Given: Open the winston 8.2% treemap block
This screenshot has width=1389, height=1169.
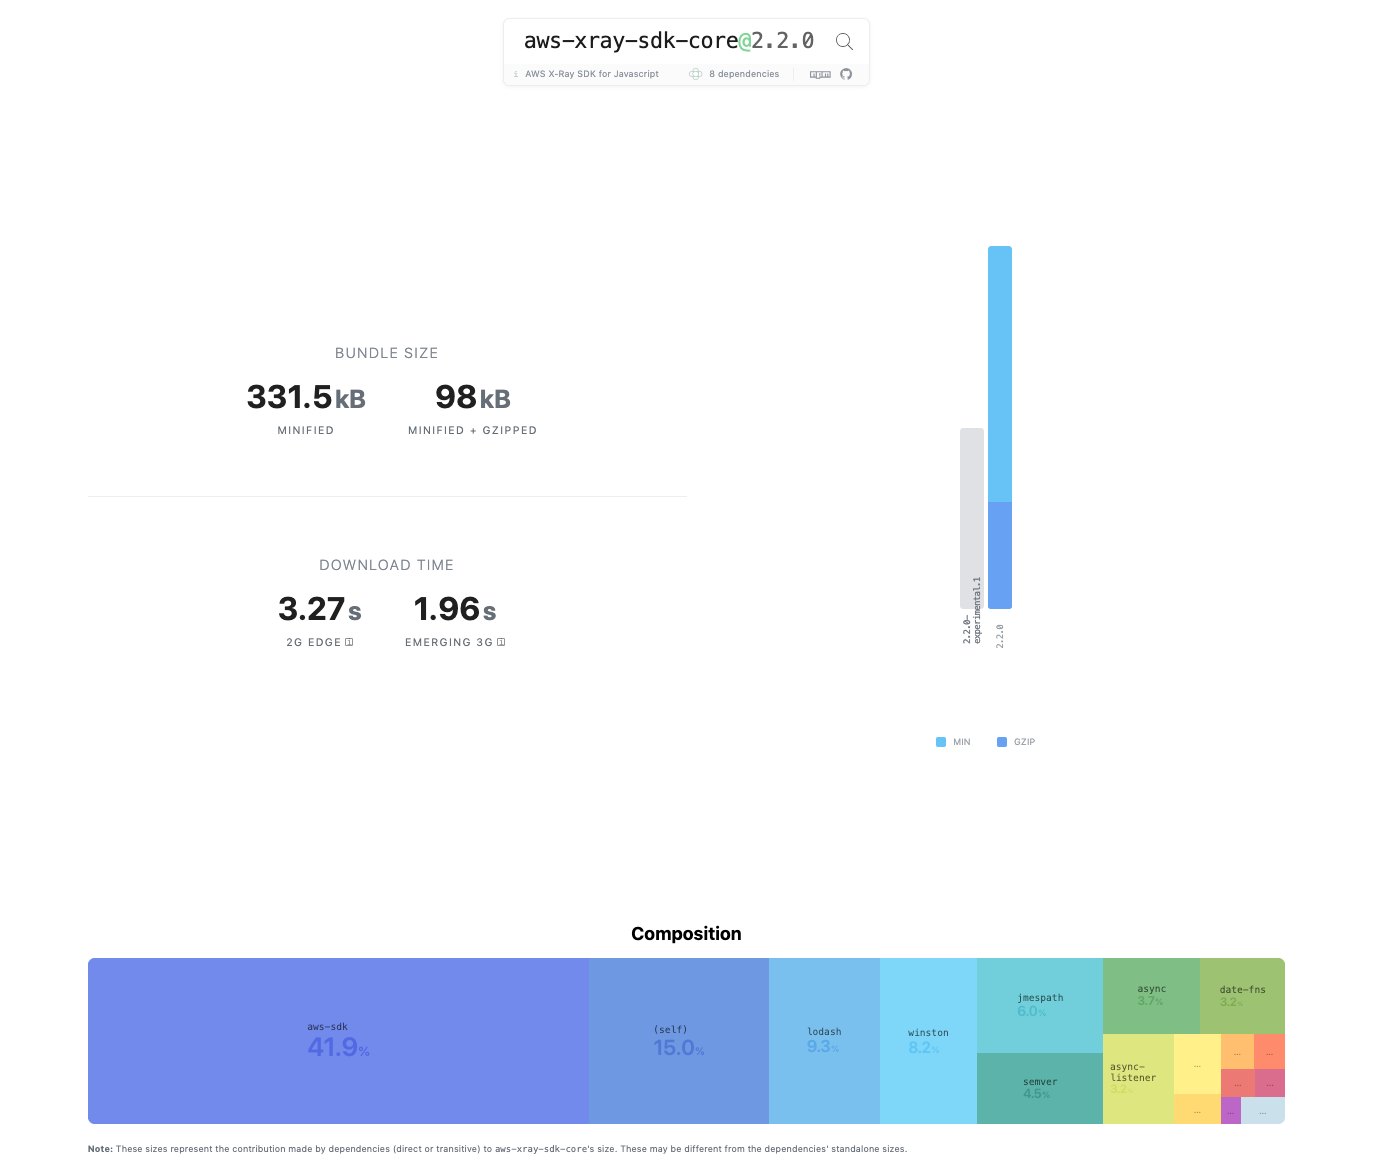Looking at the screenshot, I should point(928,1041).
